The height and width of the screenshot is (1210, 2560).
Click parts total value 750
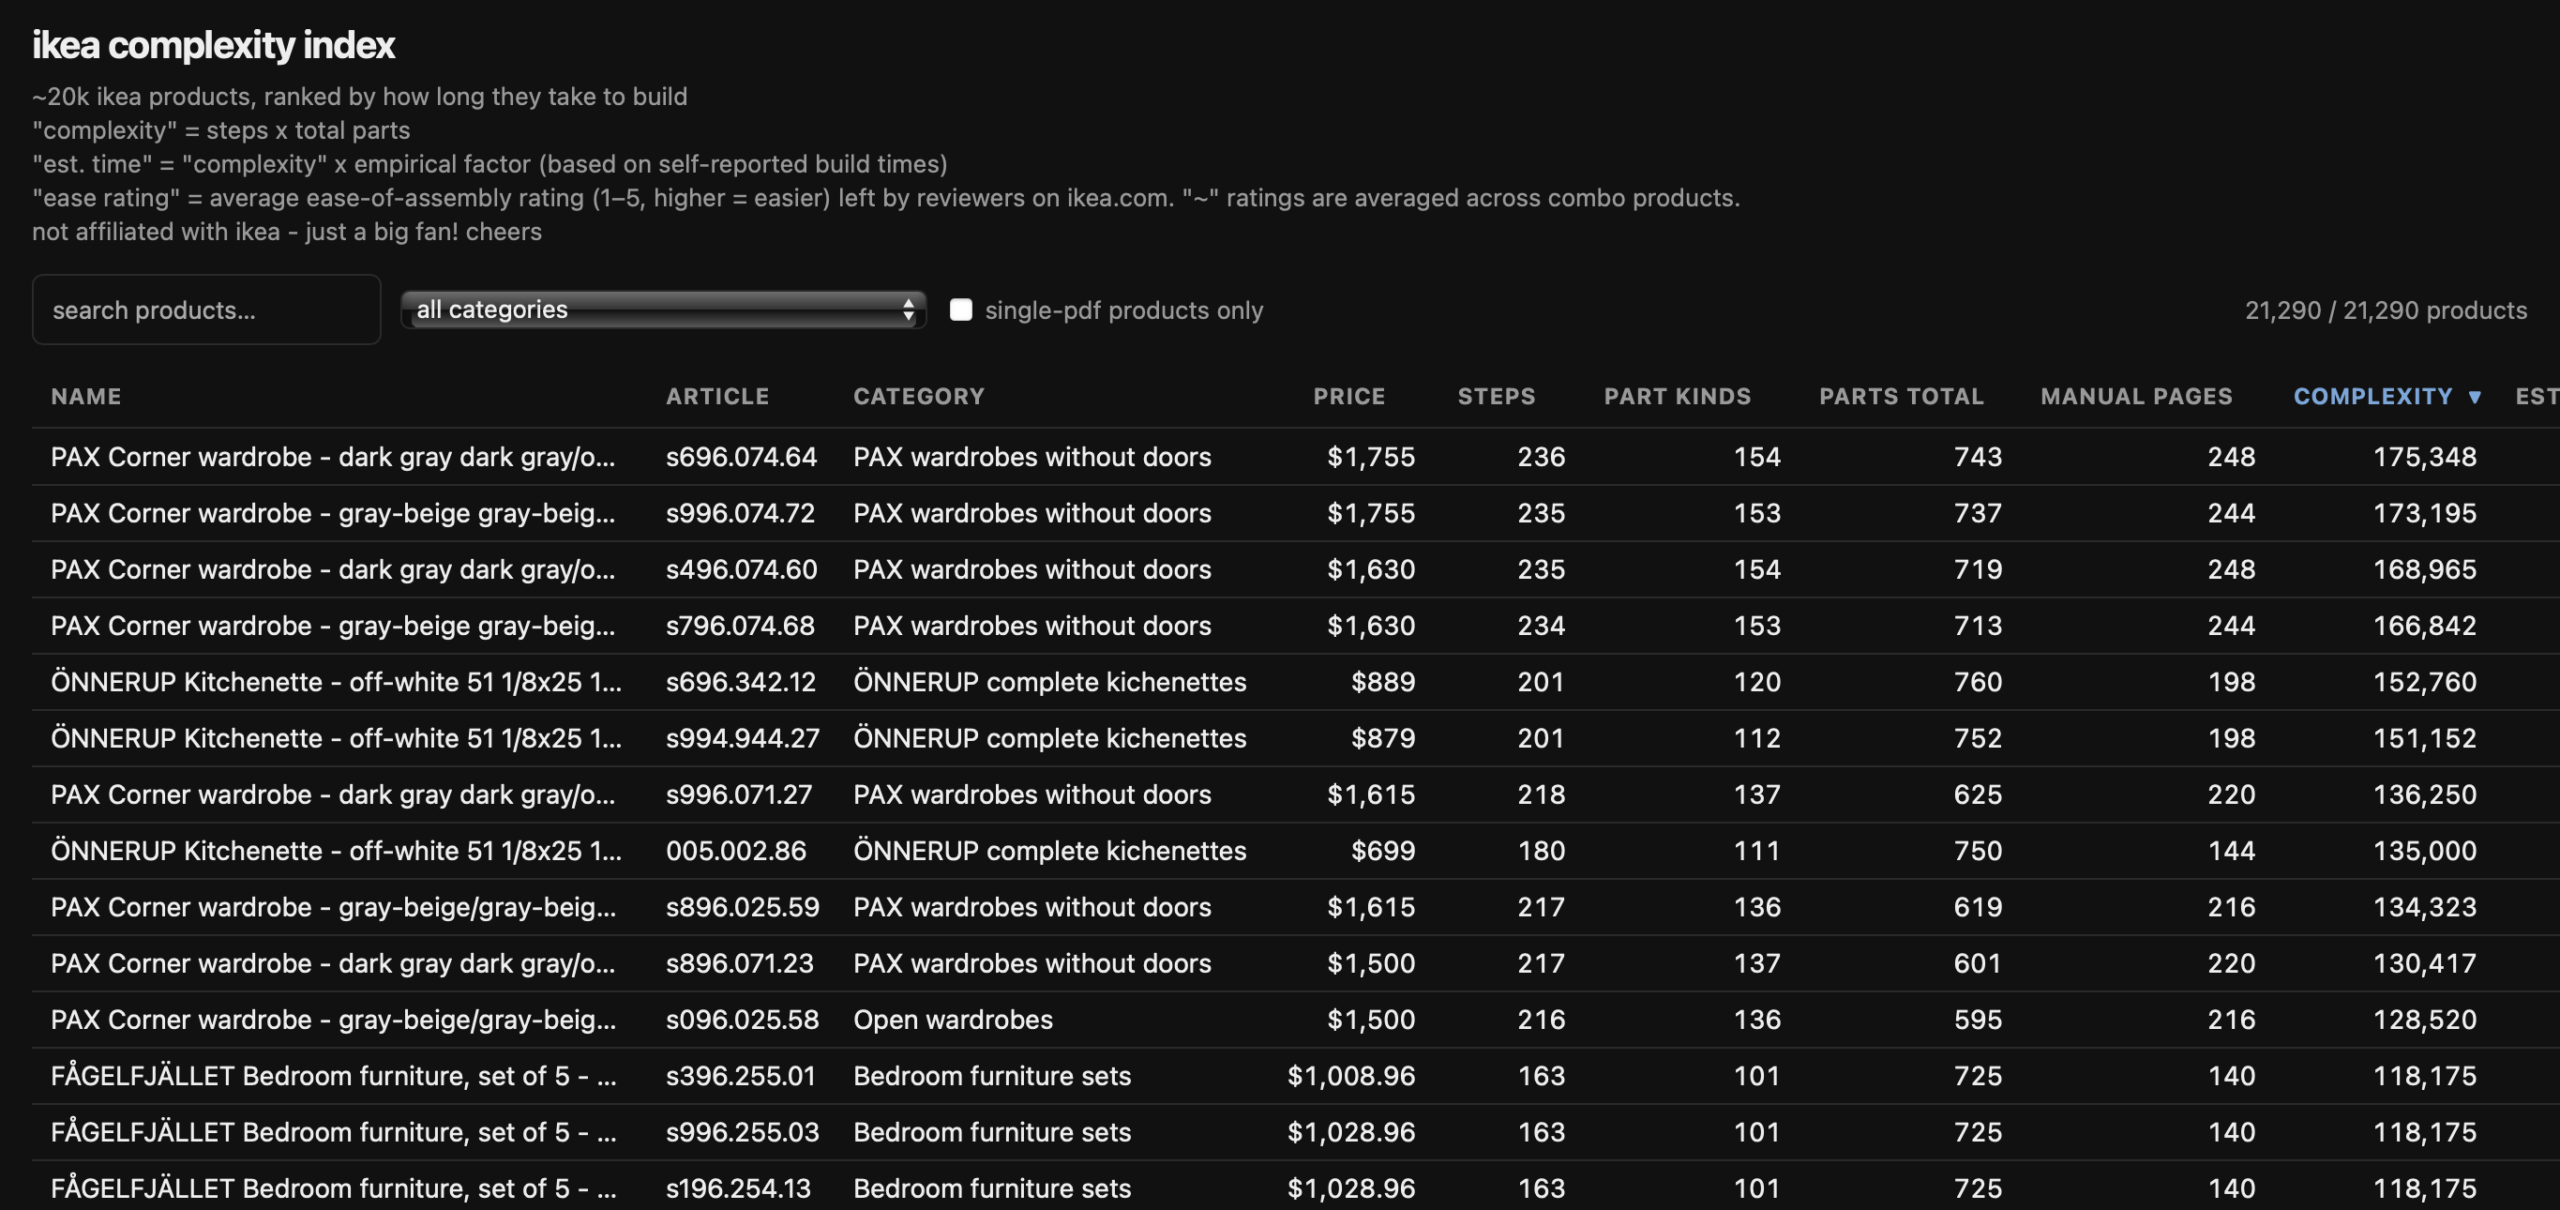point(1978,851)
